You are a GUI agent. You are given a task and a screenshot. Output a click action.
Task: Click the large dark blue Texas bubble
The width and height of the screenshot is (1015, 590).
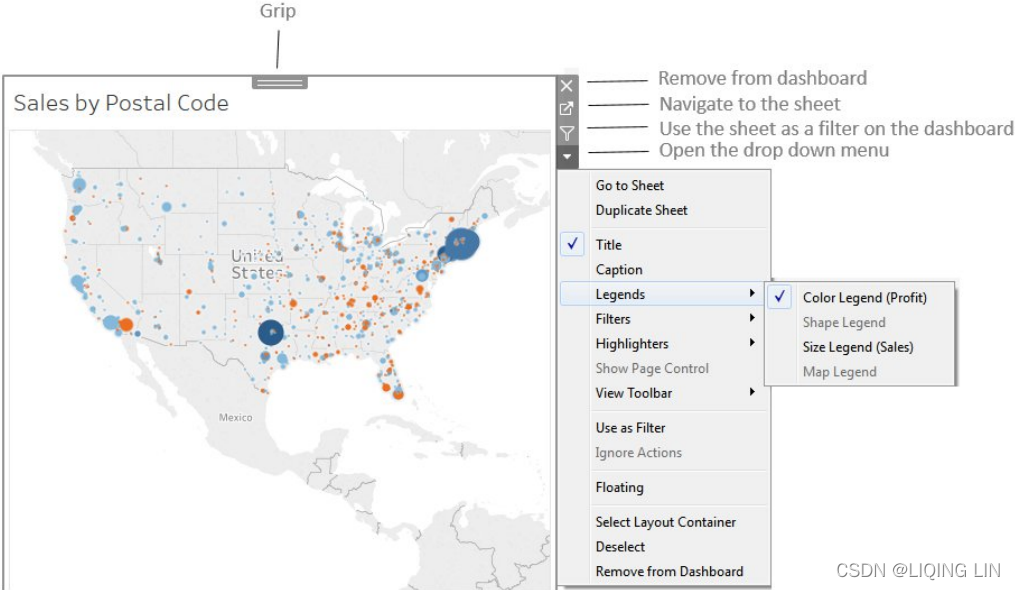[271, 332]
